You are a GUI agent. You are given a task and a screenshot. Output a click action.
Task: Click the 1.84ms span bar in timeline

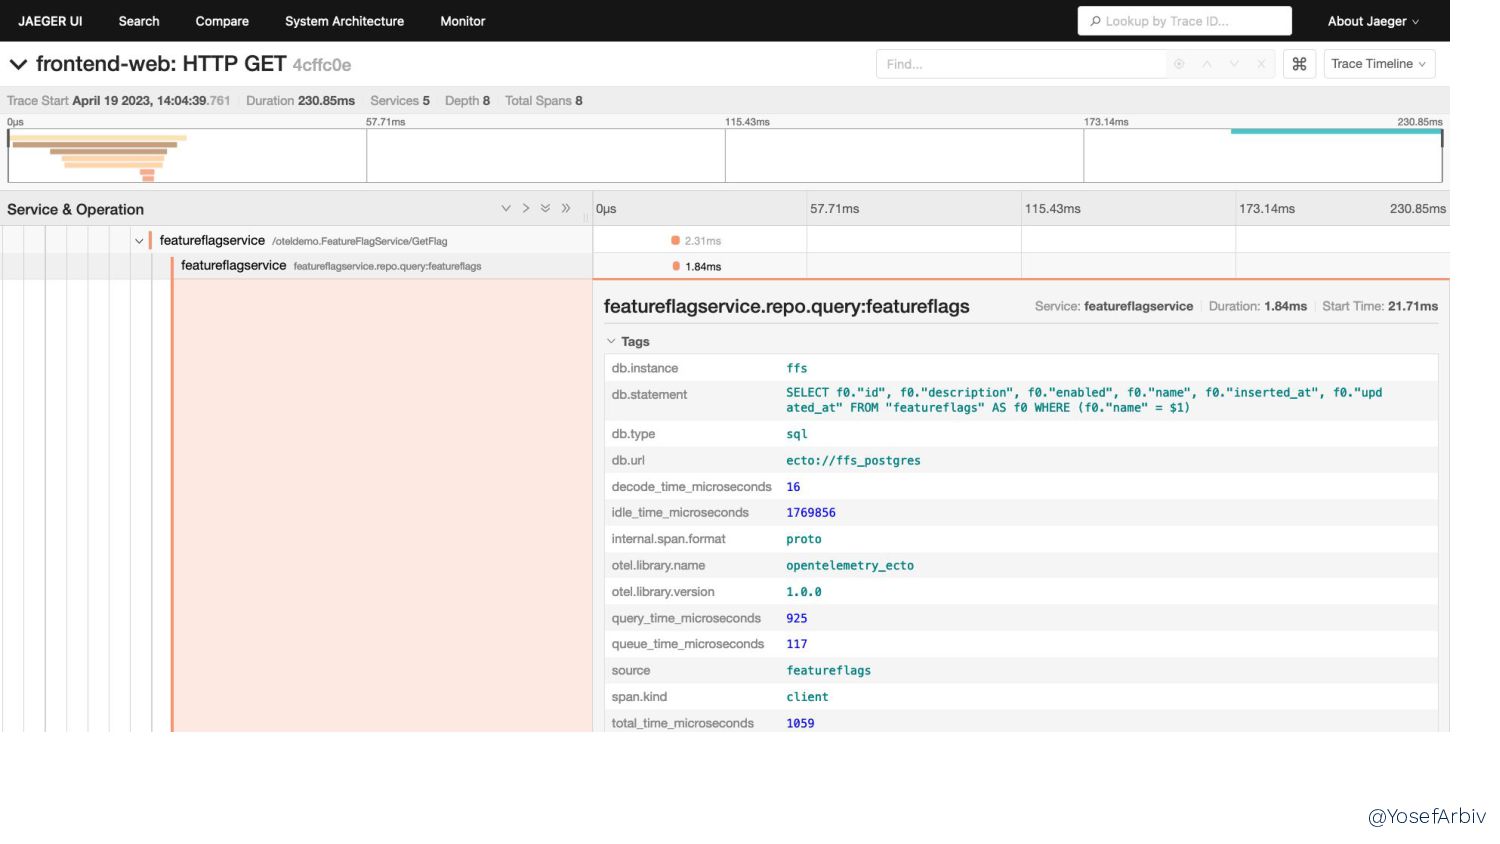[x=676, y=266]
